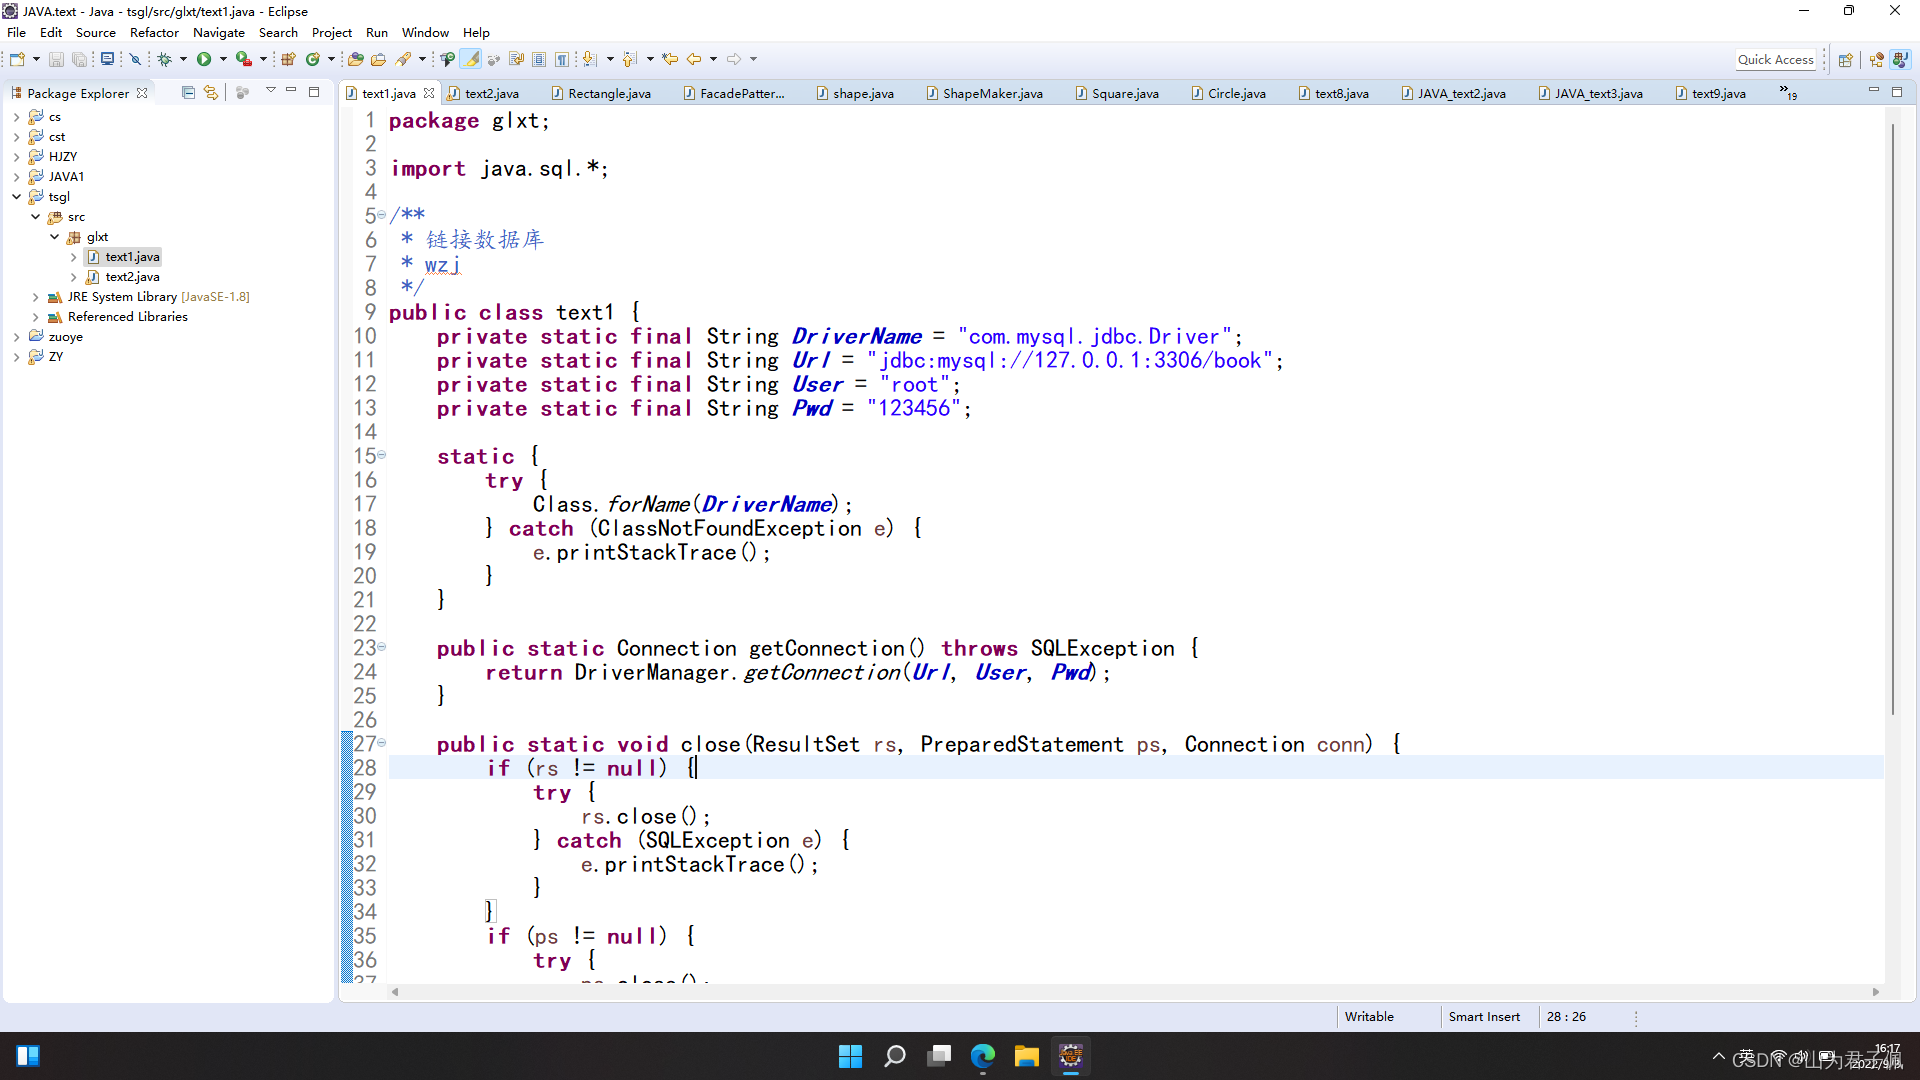Screen dimensions: 1920x1080
Task: Collapse the tsgl project
Action: click(x=17, y=197)
